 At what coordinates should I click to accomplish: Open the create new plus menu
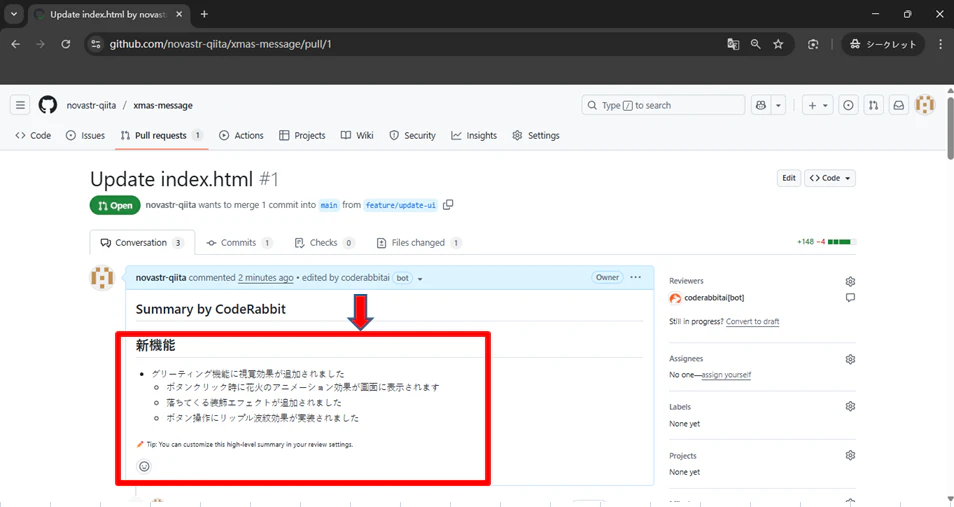point(818,105)
